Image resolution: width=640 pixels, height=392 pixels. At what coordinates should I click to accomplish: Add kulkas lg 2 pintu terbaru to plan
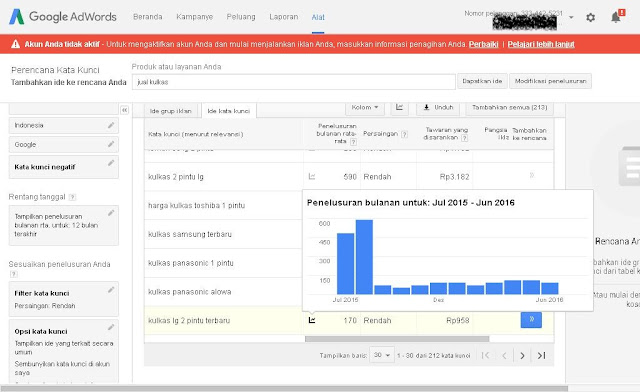coord(531,320)
